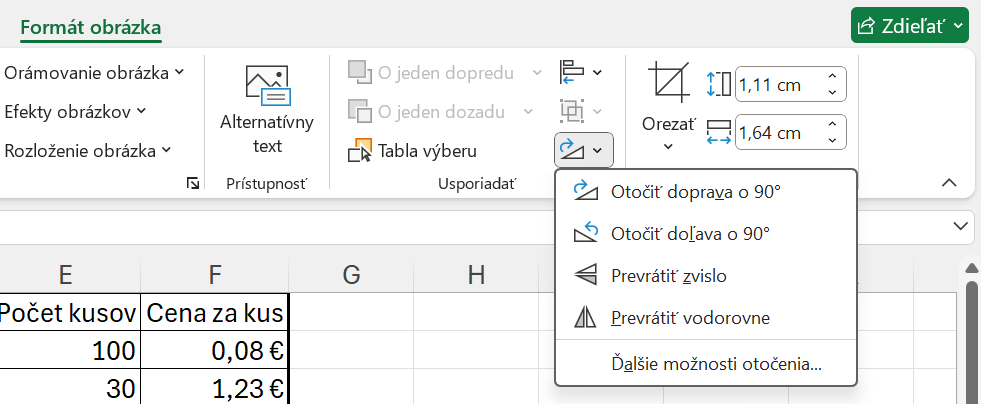Choose Prevrátiť zvislo
981x404 pixels.
coord(705,276)
